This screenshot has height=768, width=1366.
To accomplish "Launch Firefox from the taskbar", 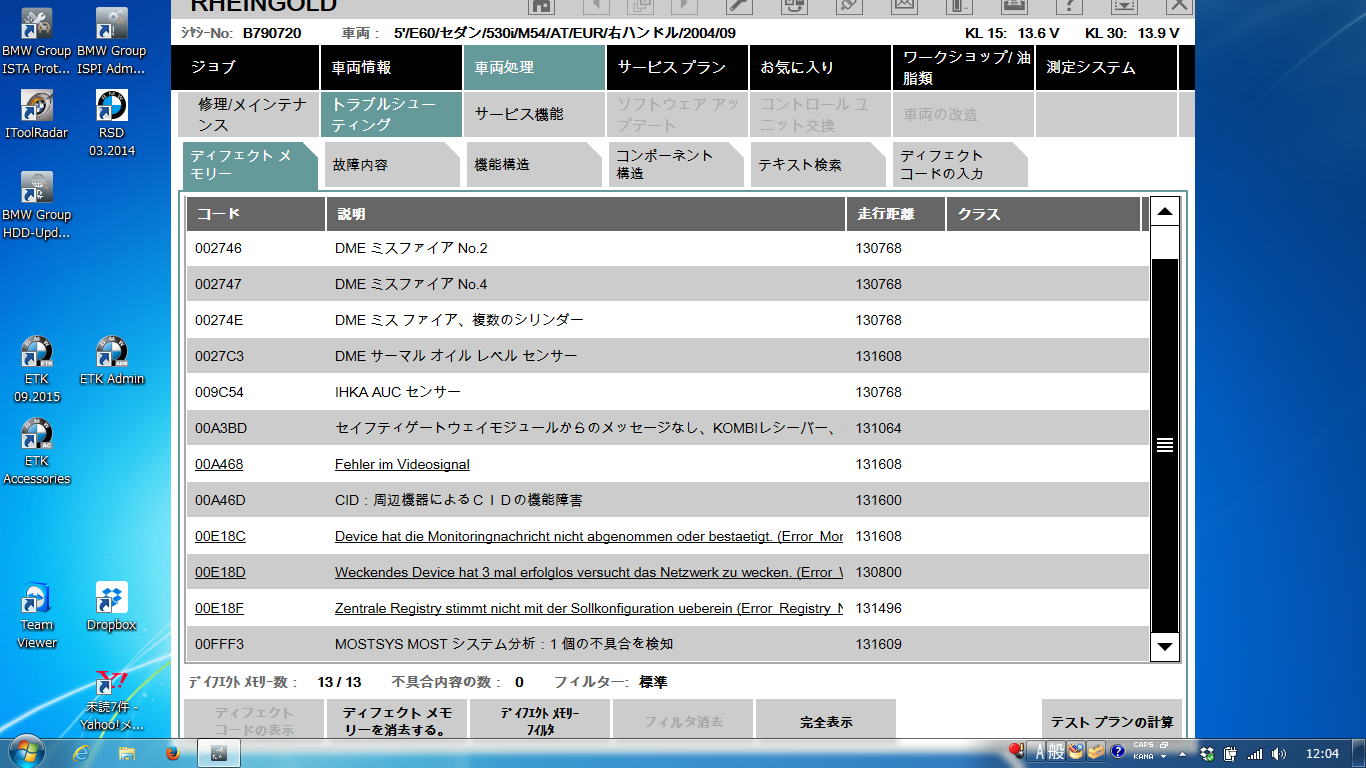I will 172,753.
